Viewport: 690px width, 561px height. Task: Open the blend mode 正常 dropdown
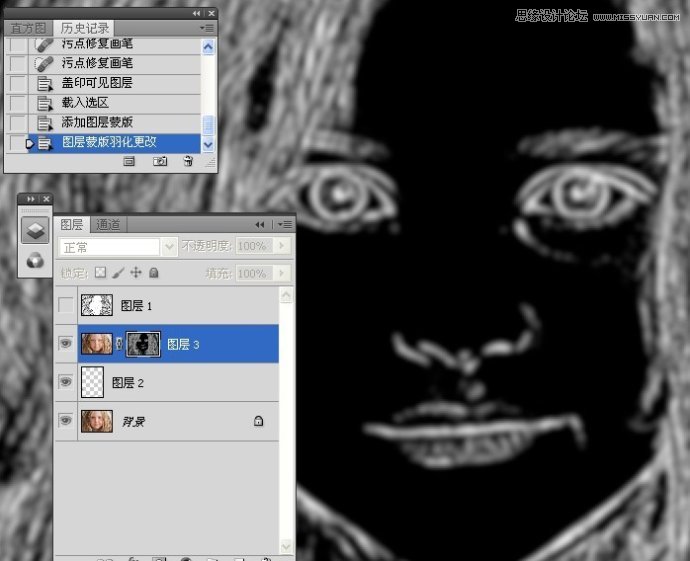coord(169,247)
